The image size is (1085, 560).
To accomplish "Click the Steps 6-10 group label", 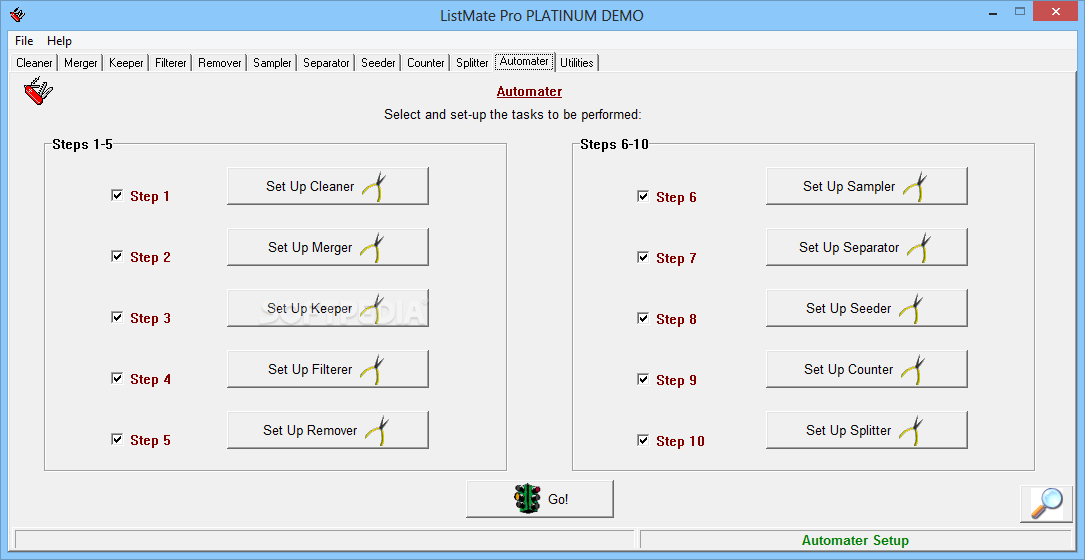I will [614, 145].
